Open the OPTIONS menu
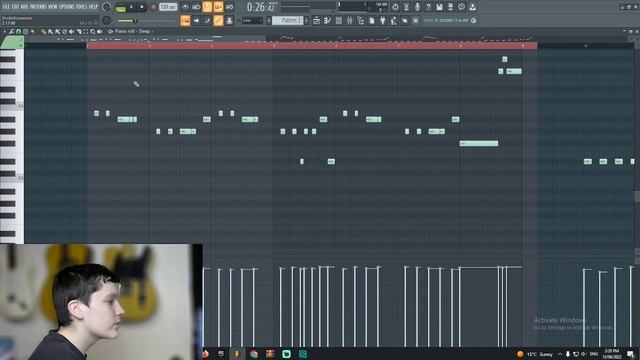 click(67, 7)
